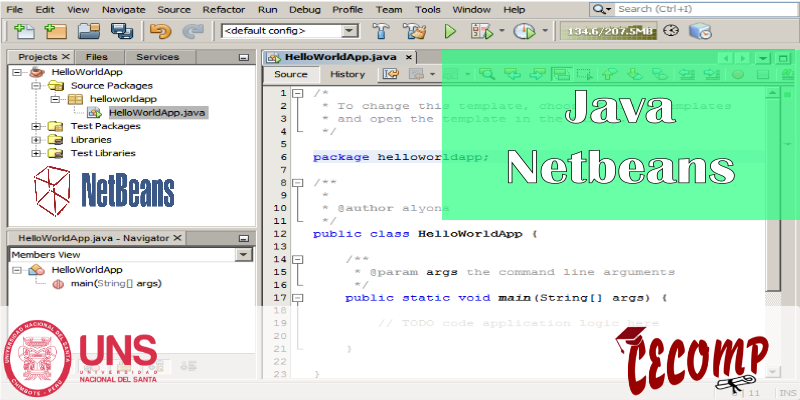Select main(String[] args) in Navigator
The width and height of the screenshot is (800, 400).
coord(116,284)
